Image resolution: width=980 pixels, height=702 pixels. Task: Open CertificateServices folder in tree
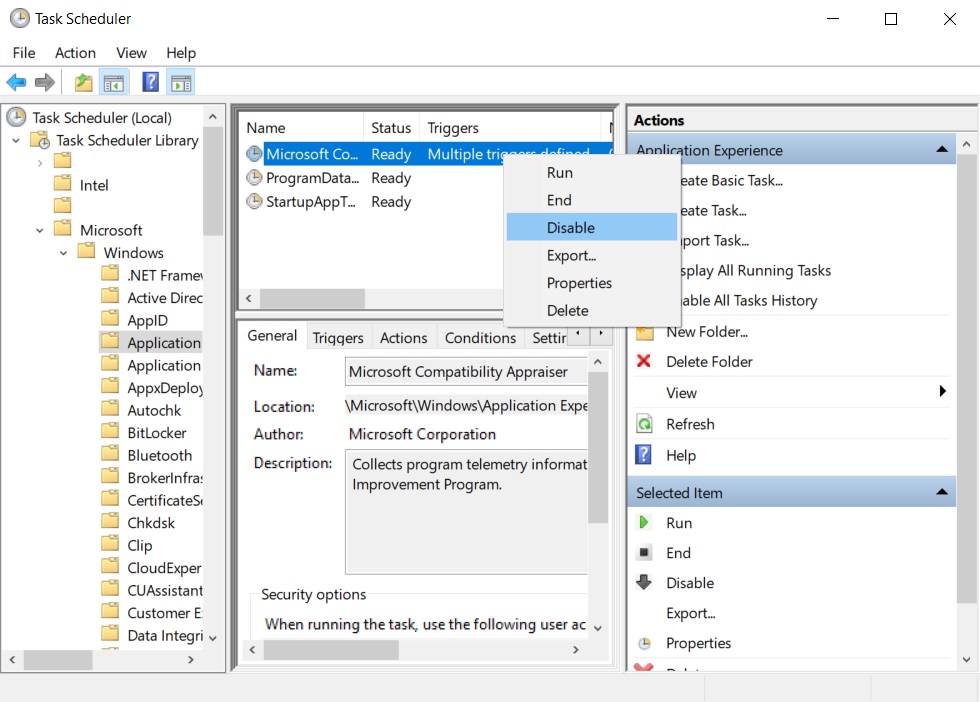tap(165, 500)
